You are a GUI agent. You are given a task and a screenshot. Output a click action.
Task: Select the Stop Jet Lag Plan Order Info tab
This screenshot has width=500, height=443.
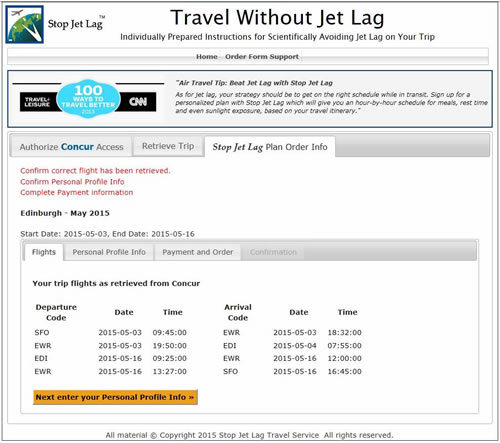pos(270,147)
